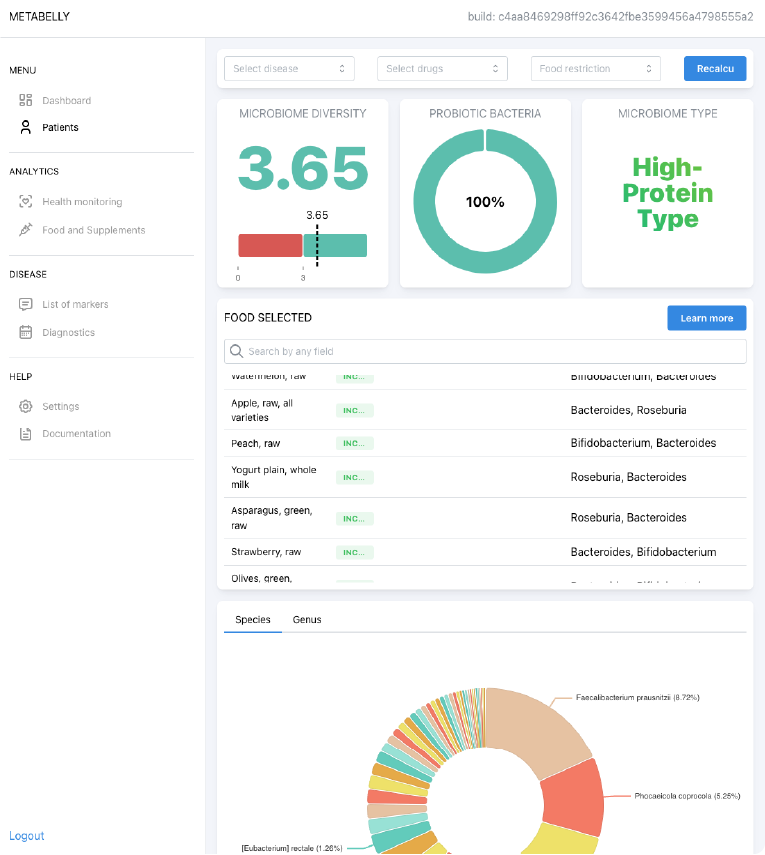Screen dimensions: 765x855
Task: Click the Phocaeicola coprocola red pie slice
Action: coord(573,798)
